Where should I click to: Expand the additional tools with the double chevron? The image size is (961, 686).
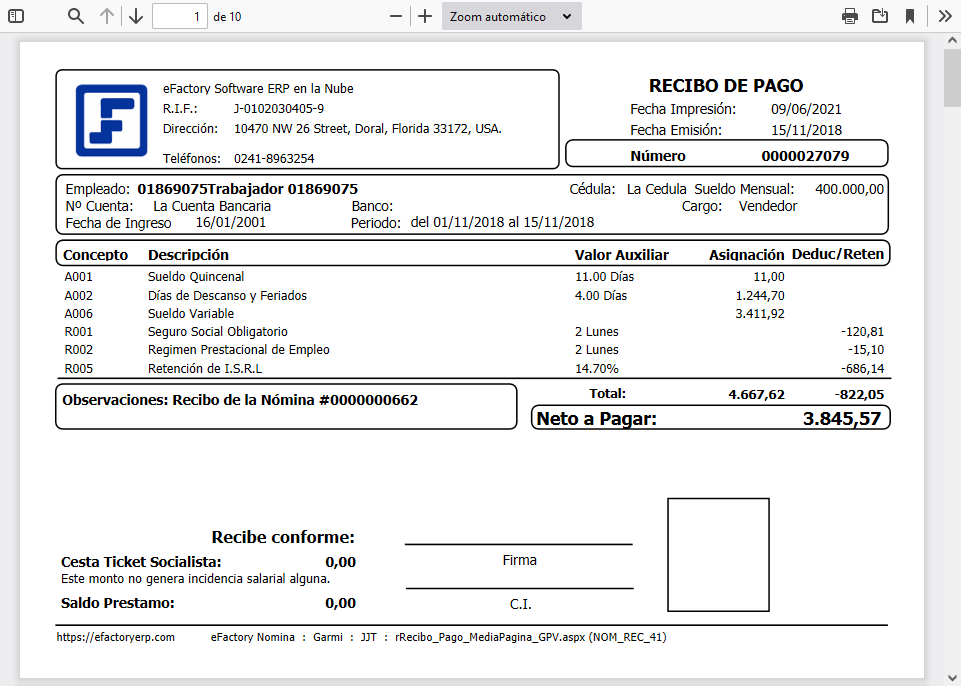tap(944, 16)
